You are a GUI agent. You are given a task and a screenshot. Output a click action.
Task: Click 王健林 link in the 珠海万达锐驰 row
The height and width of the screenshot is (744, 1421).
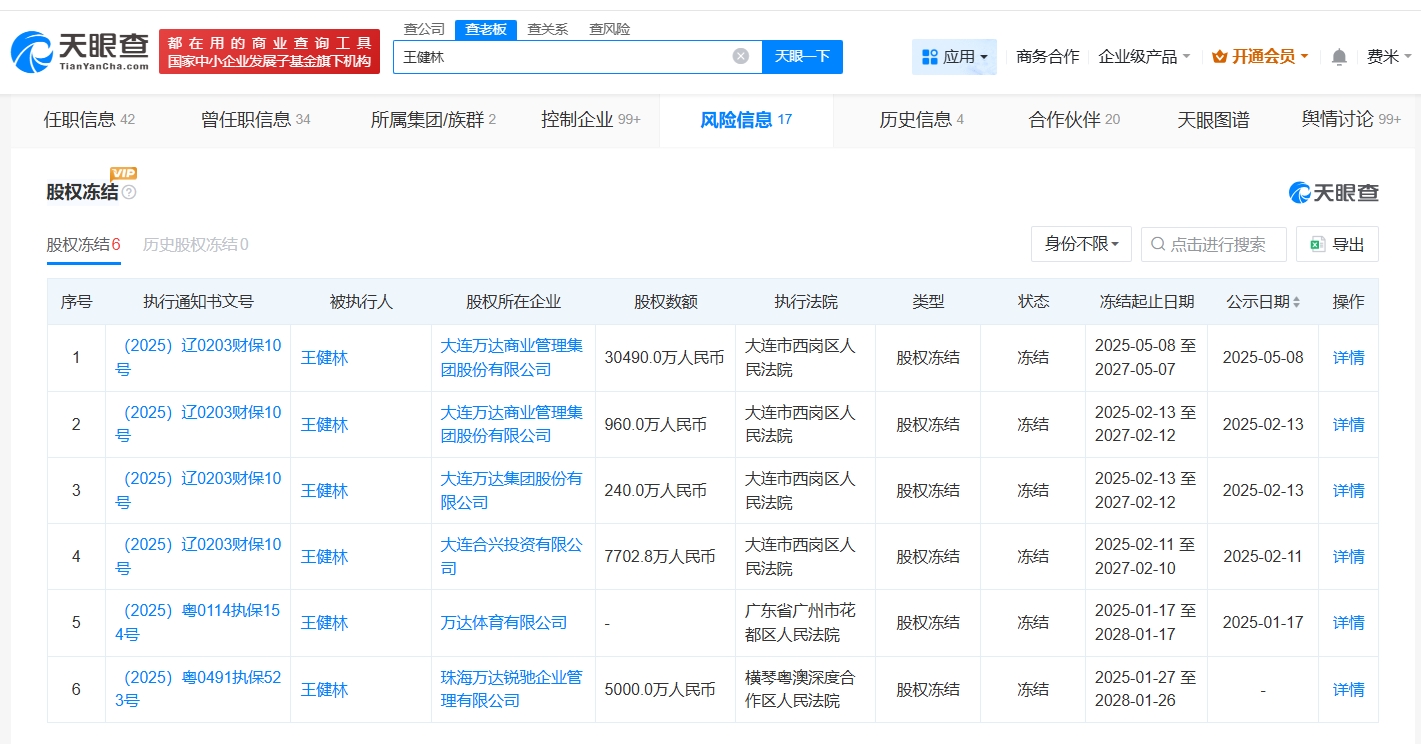tap(324, 689)
